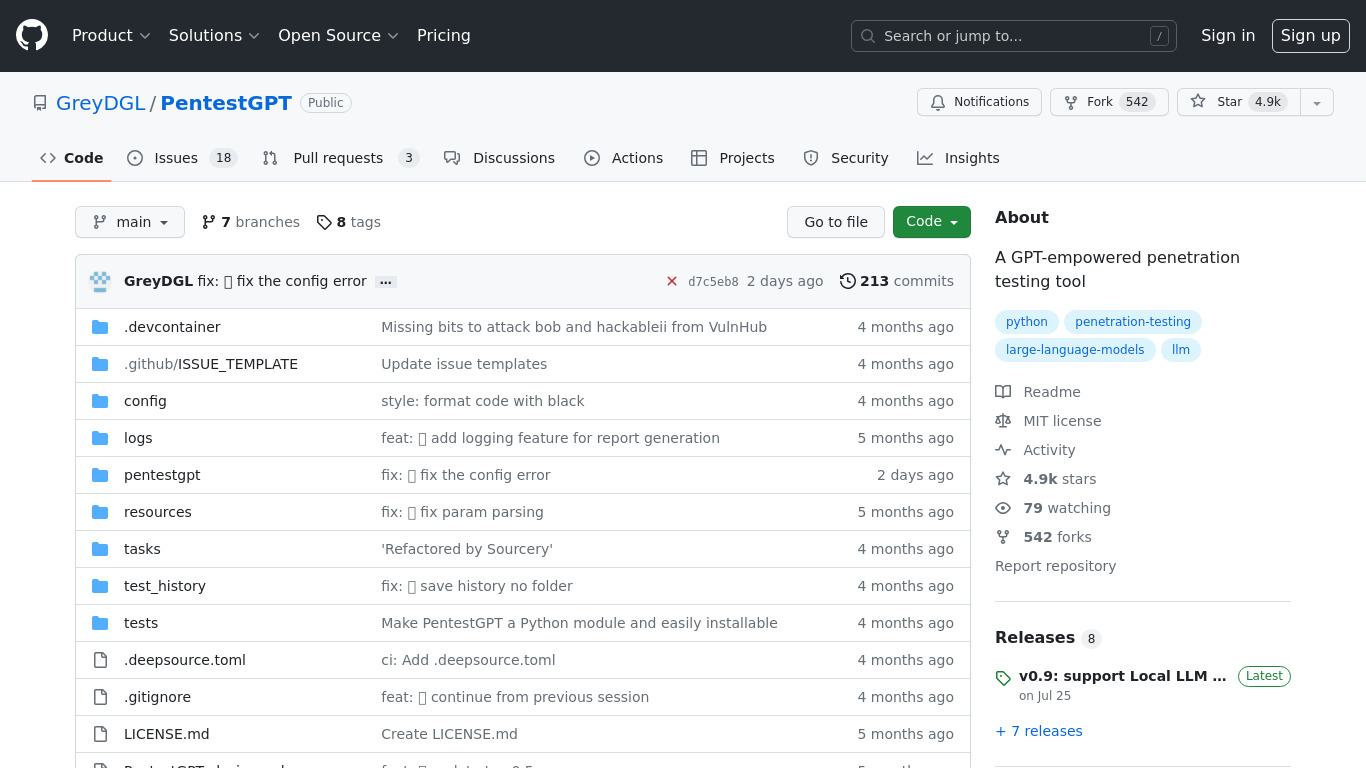
Task: Open the Activity link
Action: tap(1035, 450)
